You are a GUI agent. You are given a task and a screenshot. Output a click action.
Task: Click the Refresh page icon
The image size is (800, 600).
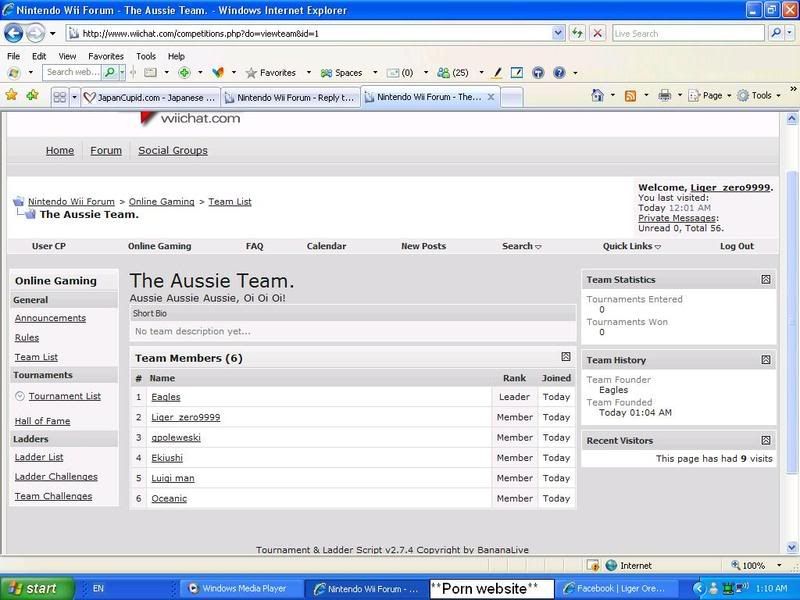577,33
